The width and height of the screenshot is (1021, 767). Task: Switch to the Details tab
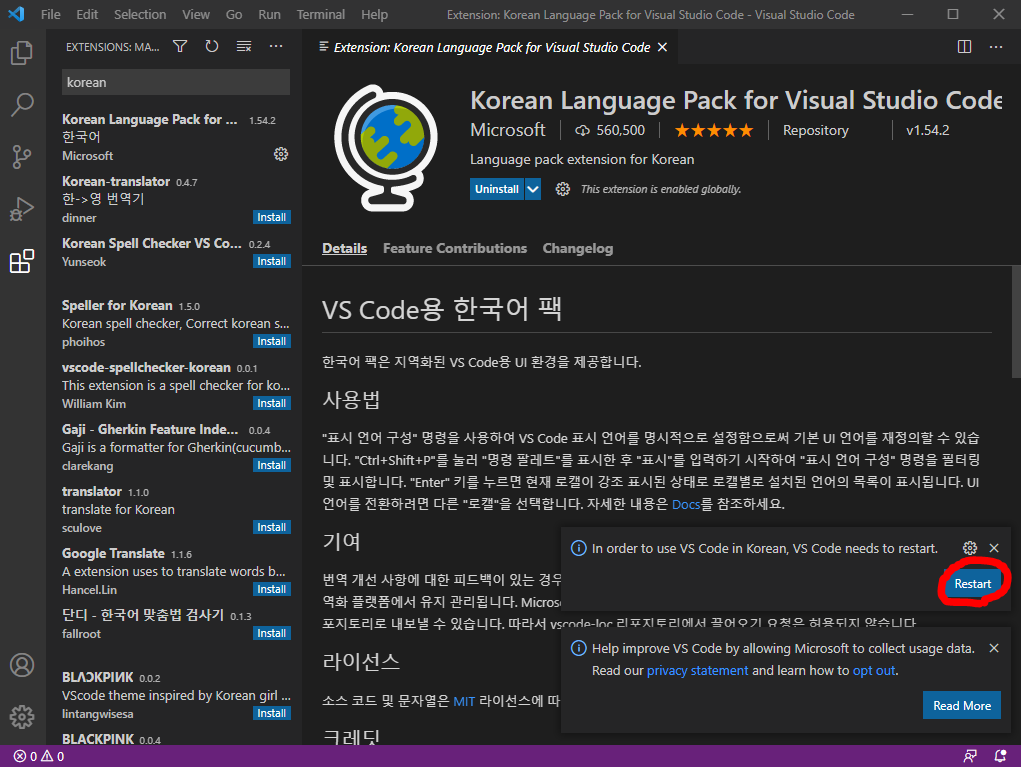point(344,248)
